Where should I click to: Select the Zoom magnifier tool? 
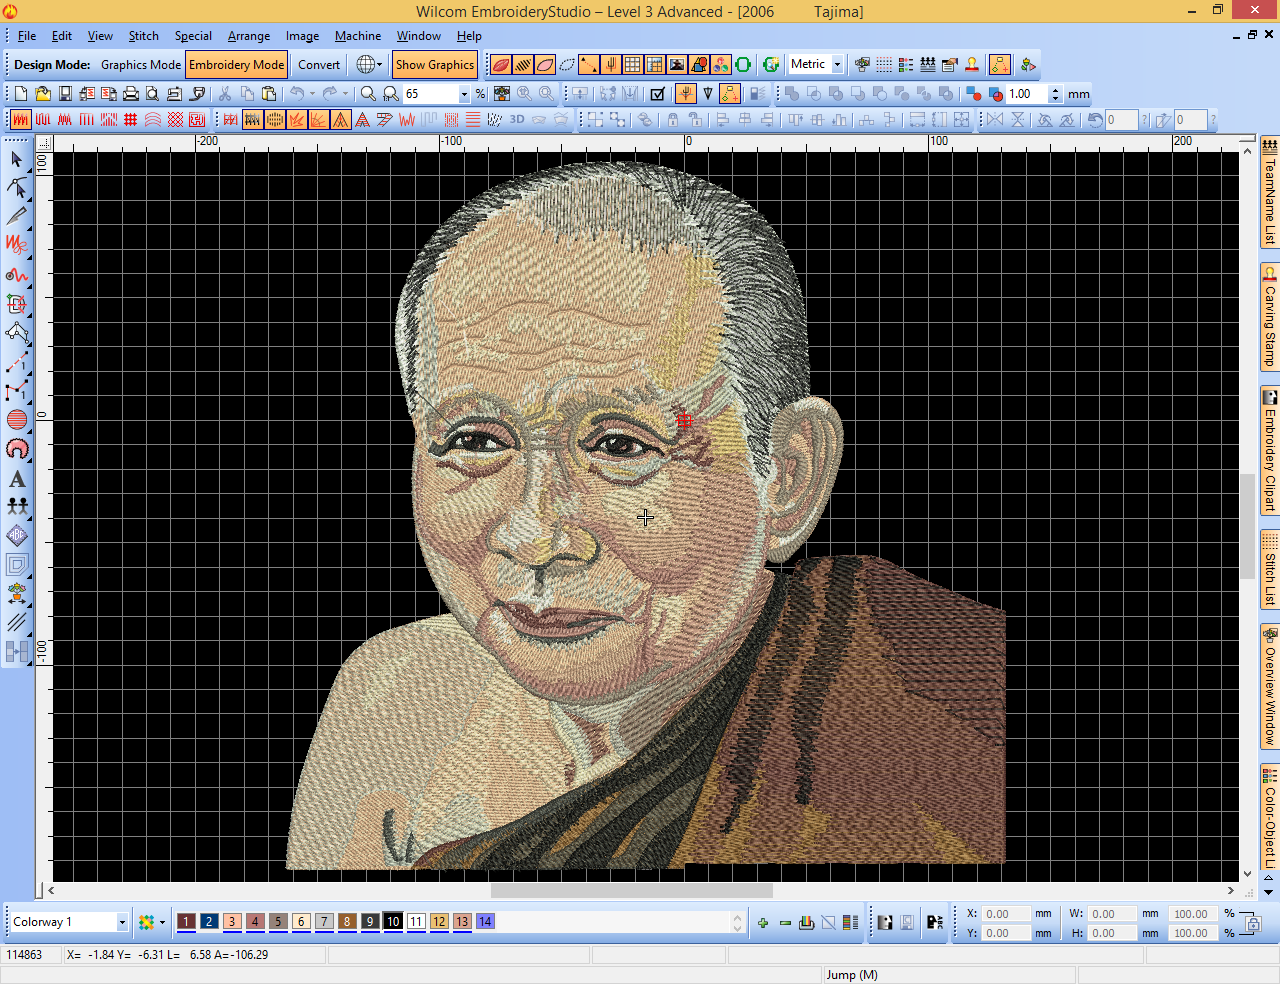tap(368, 94)
